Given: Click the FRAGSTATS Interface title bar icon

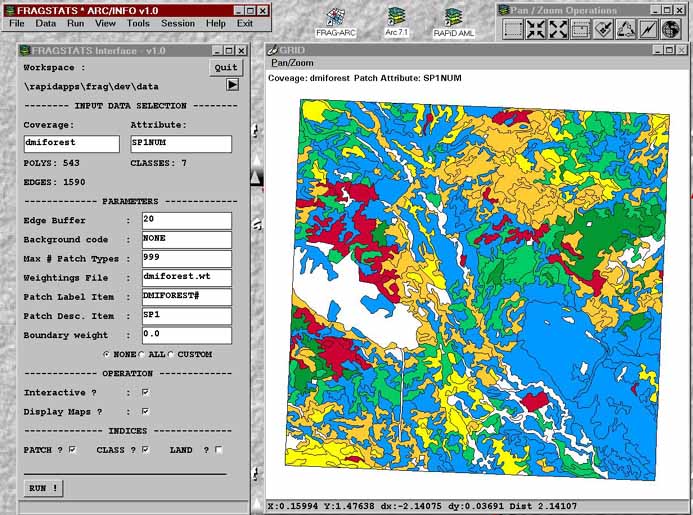Looking at the screenshot, I should [24, 50].
